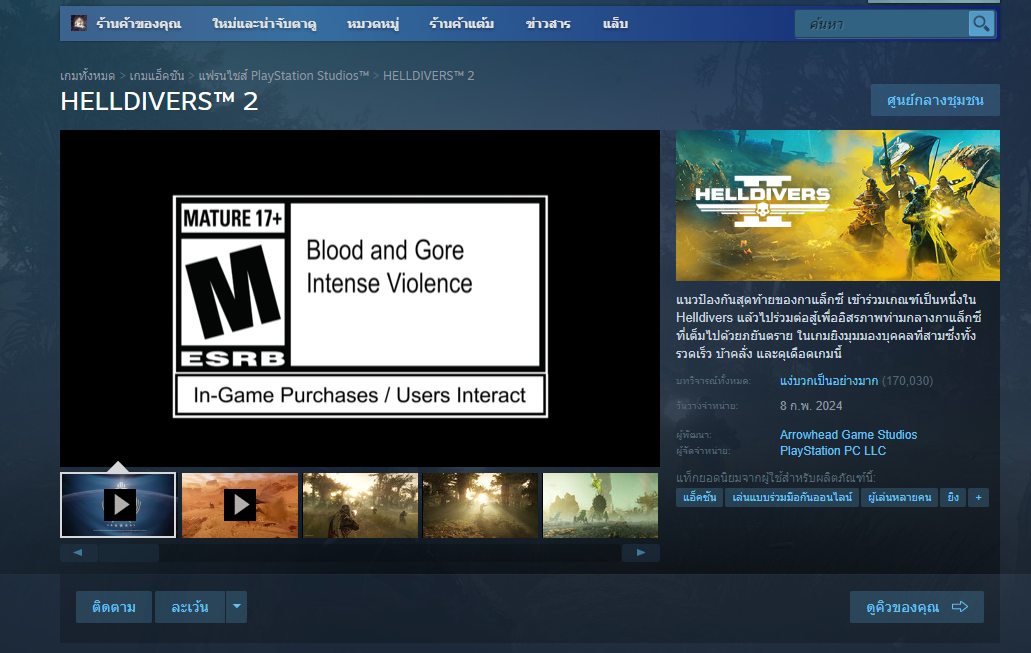Image resolution: width=1031 pixels, height=653 pixels.
Task: Click the เกมแอ็คชัน breadcrumb link
Action: click(x=157, y=76)
